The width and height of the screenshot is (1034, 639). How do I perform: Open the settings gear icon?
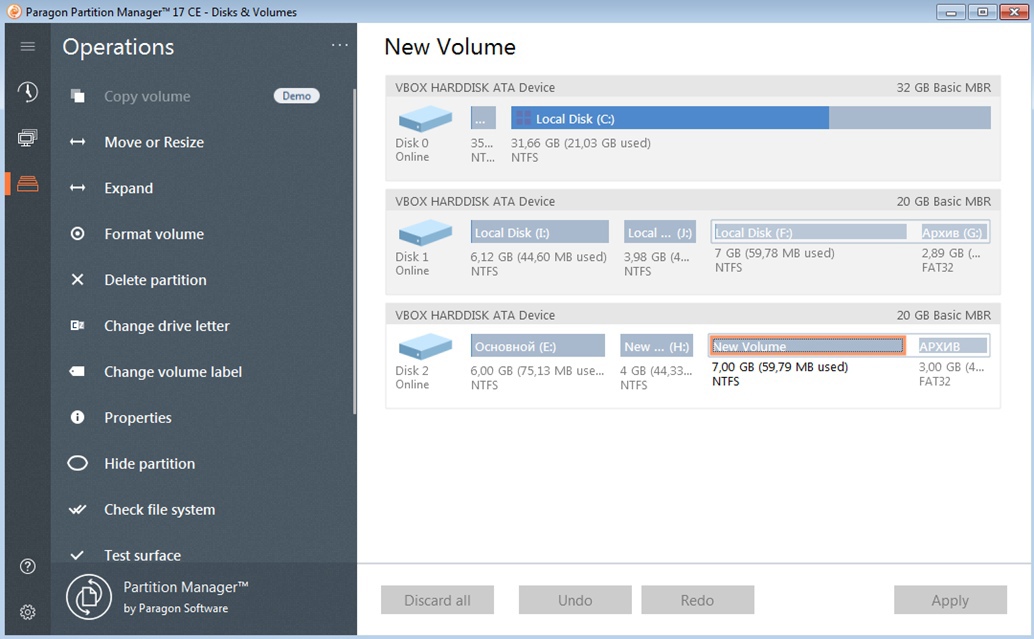click(x=28, y=612)
